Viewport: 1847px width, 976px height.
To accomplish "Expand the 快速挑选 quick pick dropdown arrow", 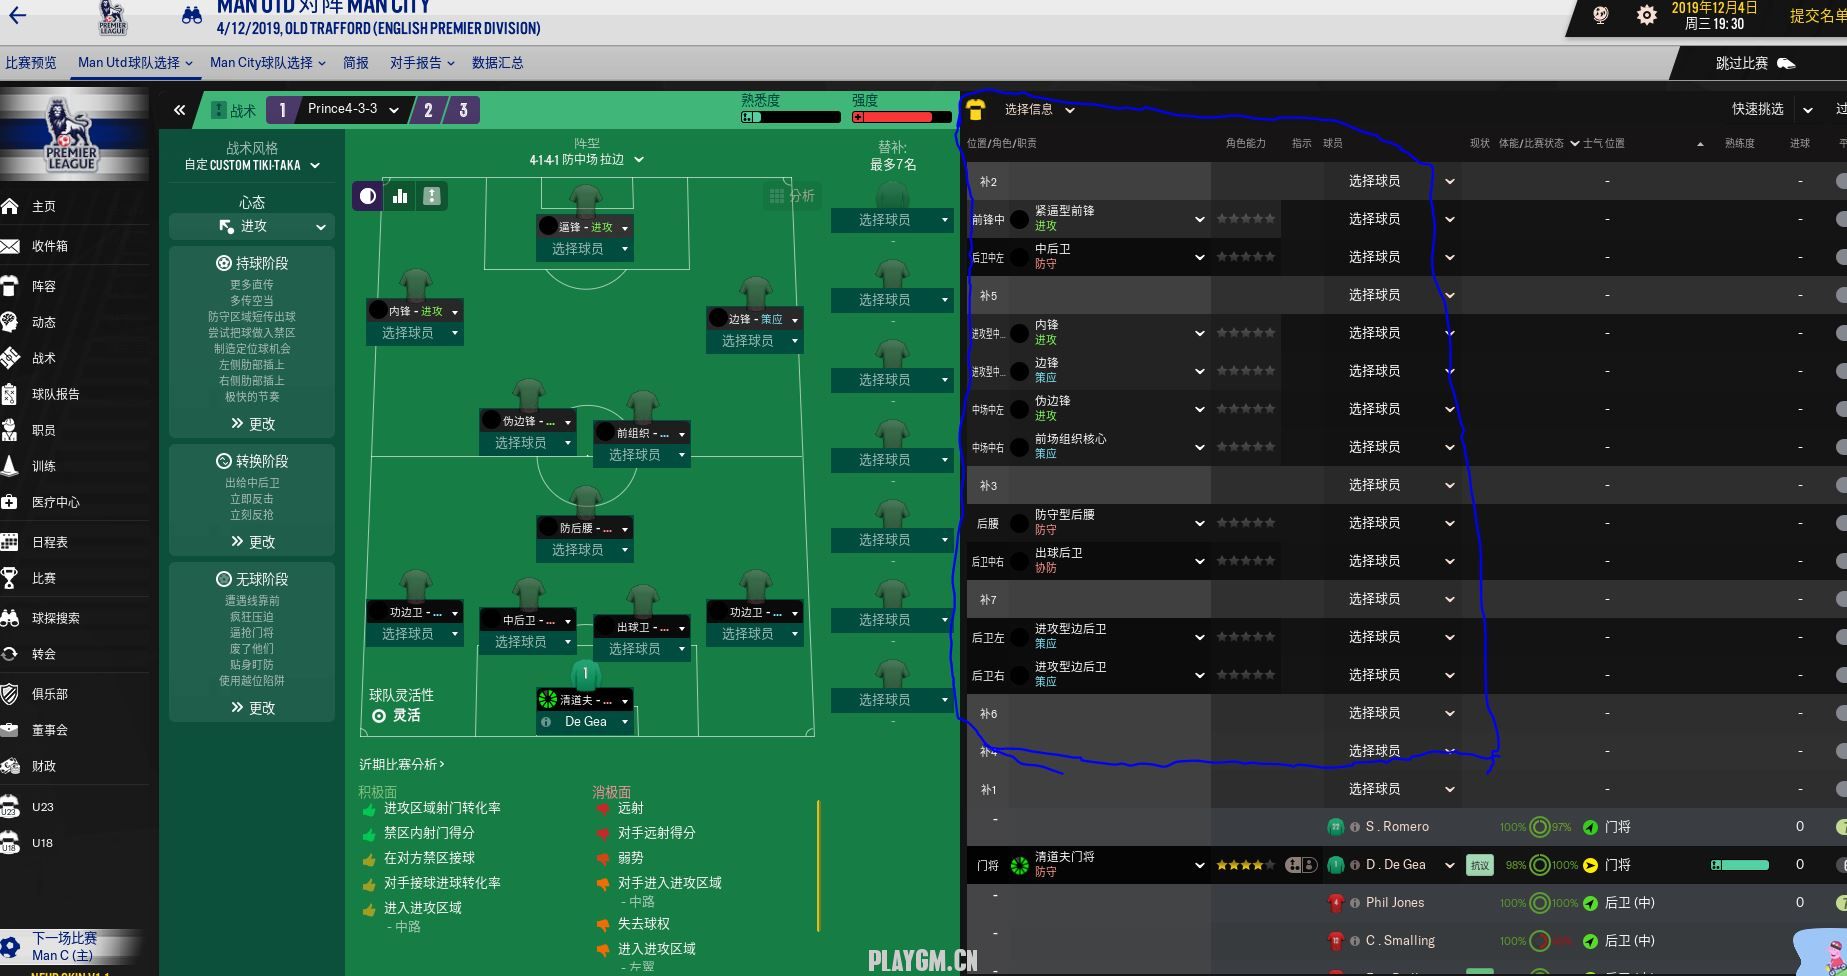I will click(1808, 110).
